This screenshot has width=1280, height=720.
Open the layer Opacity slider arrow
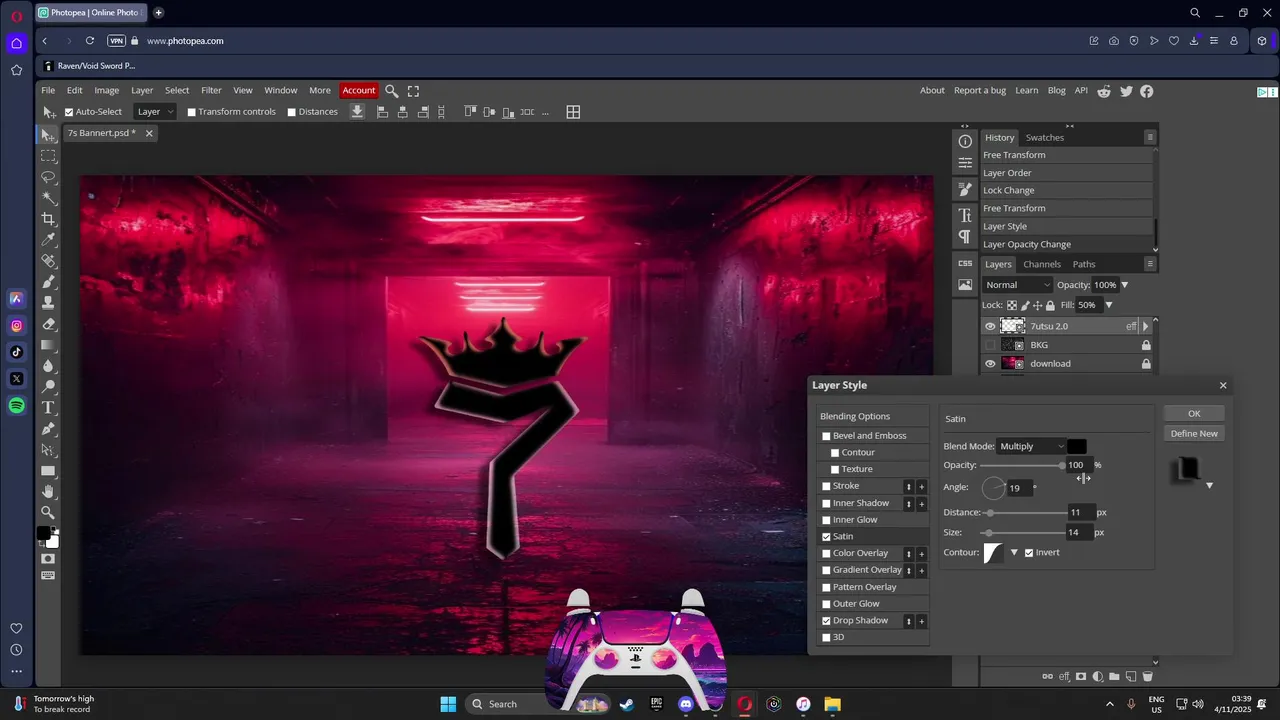point(1124,285)
